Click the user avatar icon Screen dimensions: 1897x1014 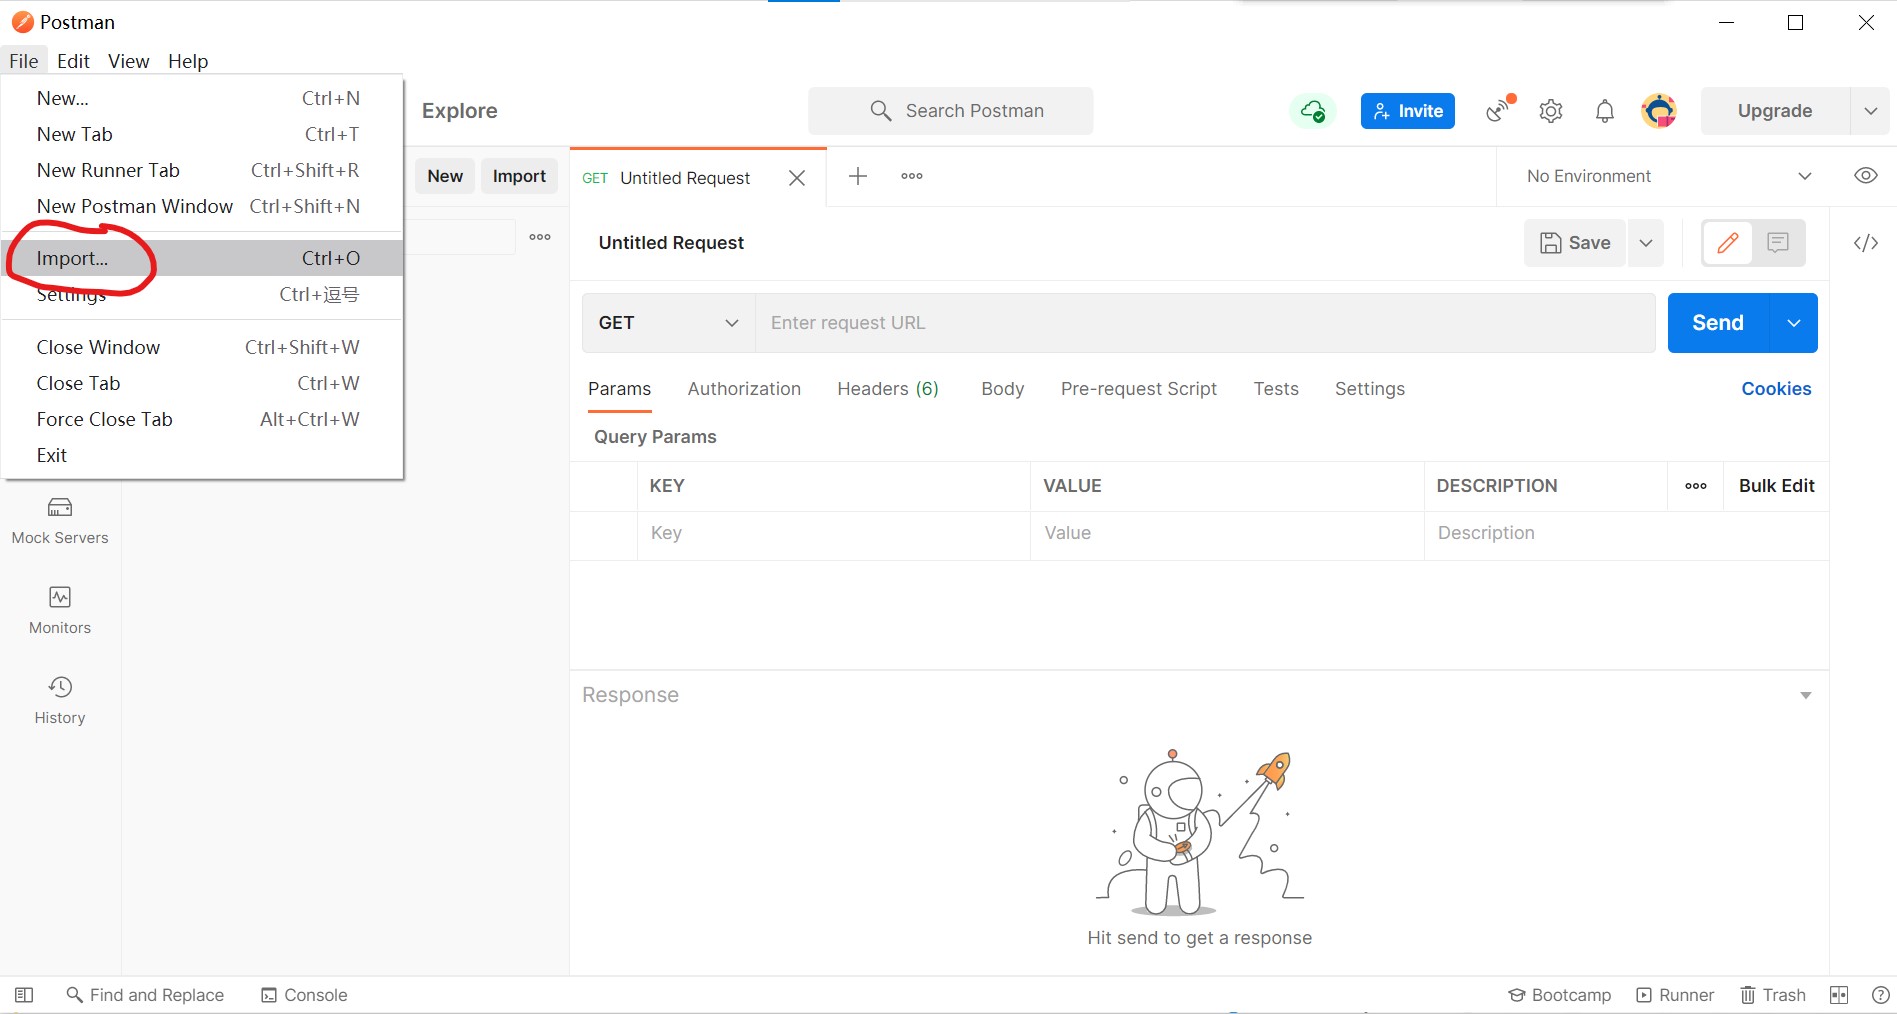1659,111
